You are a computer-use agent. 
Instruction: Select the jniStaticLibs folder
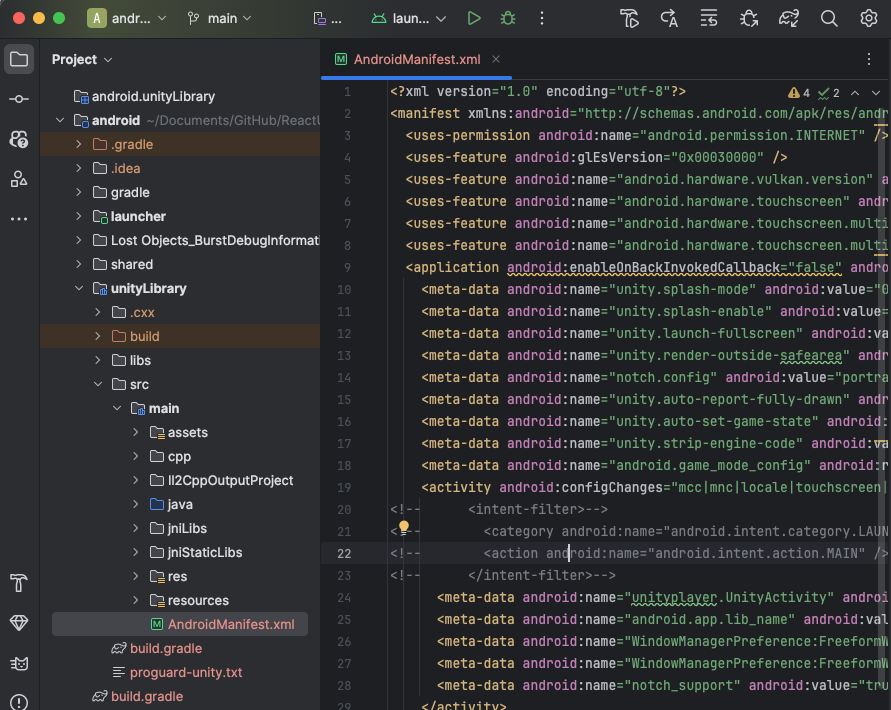click(x=196, y=552)
